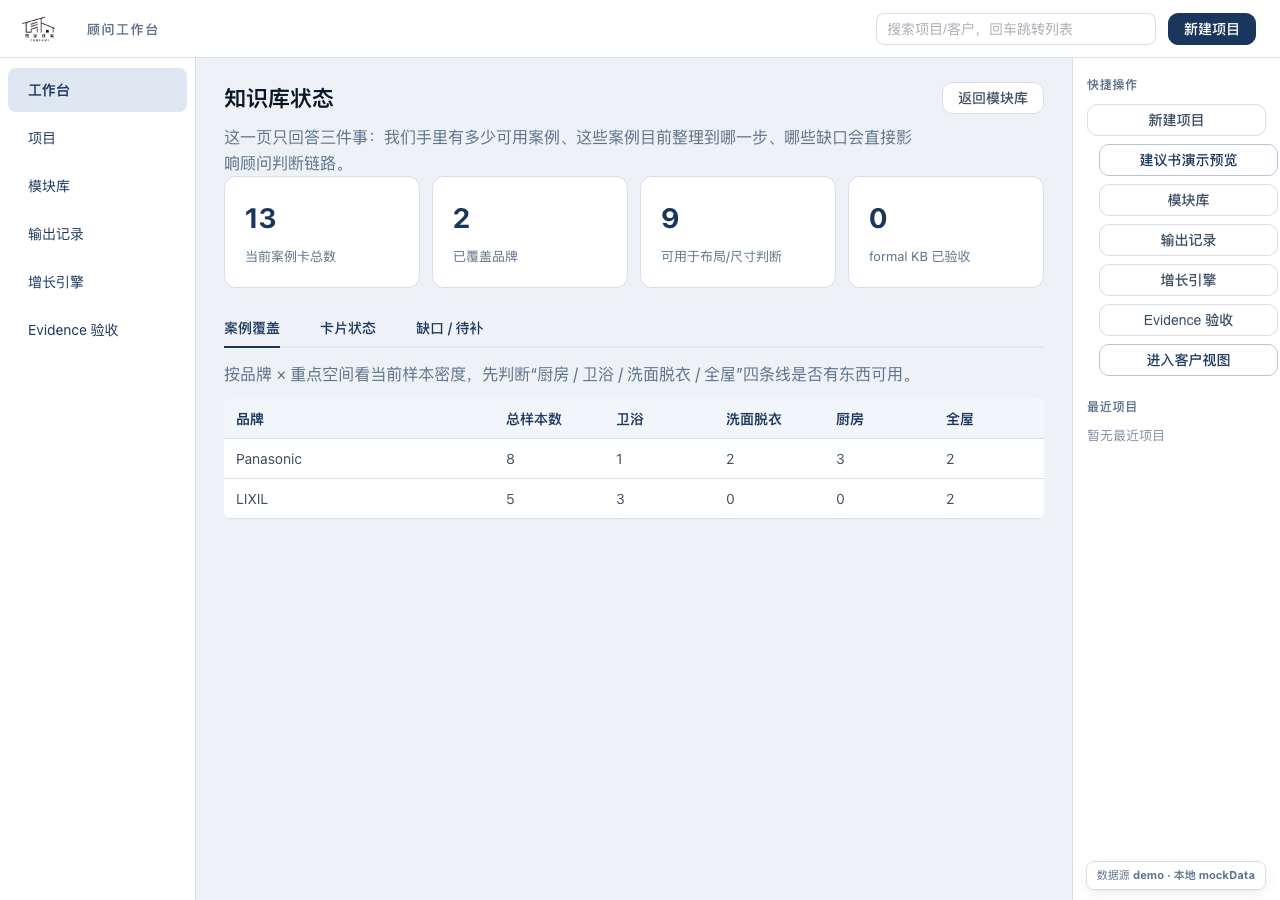The image size is (1280, 900).
Task: Click 新建项目 under 快捷操作
Action: [1177, 120]
